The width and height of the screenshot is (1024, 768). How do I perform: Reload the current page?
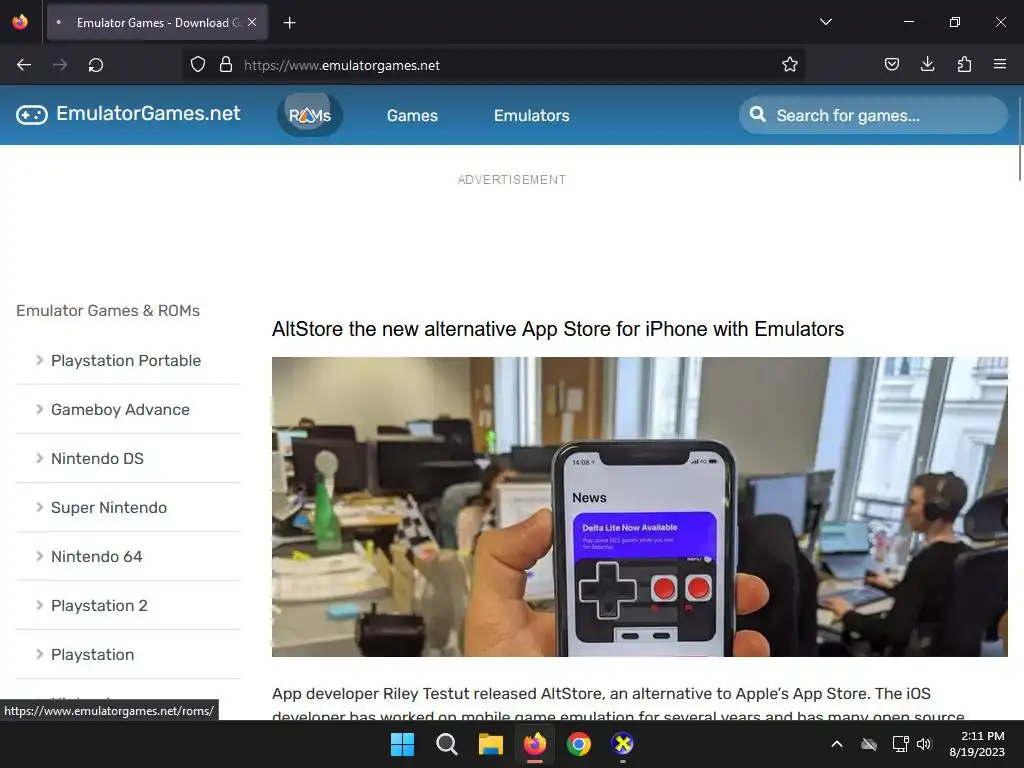[96, 65]
